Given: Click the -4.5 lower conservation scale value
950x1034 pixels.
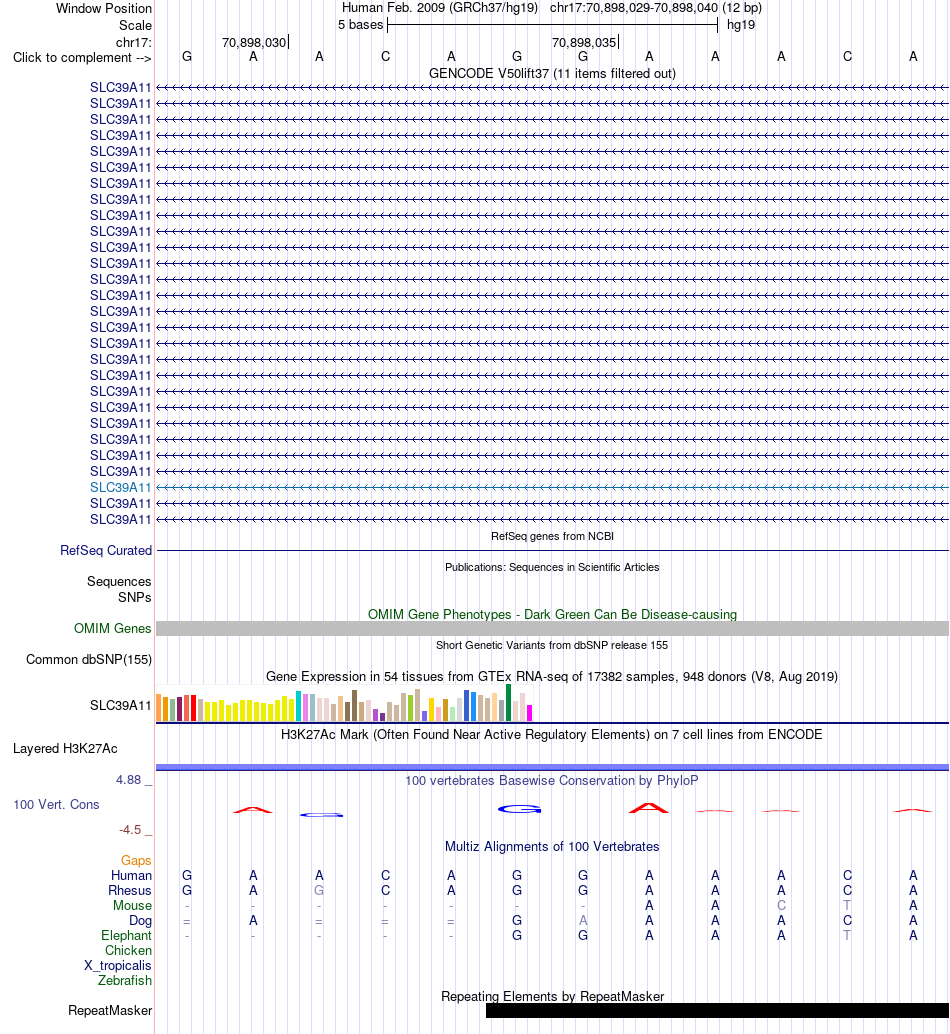Looking at the screenshot, I should 130,830.
